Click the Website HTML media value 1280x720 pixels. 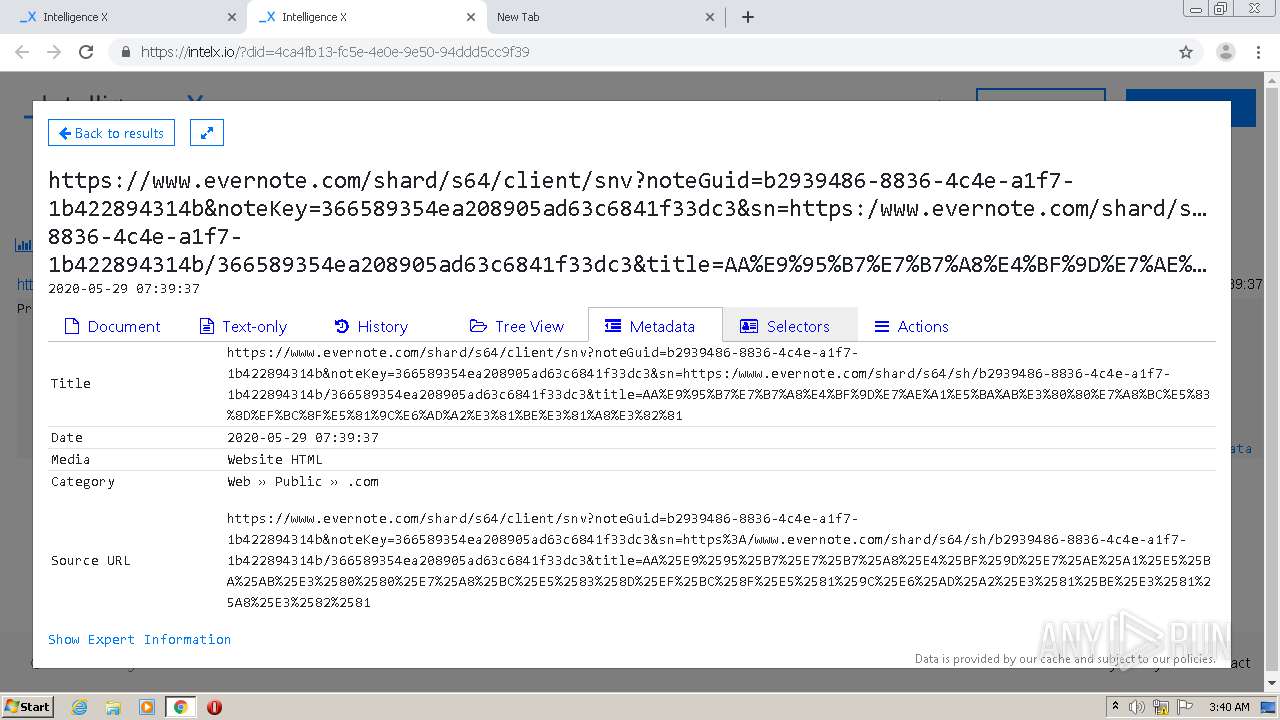point(275,460)
